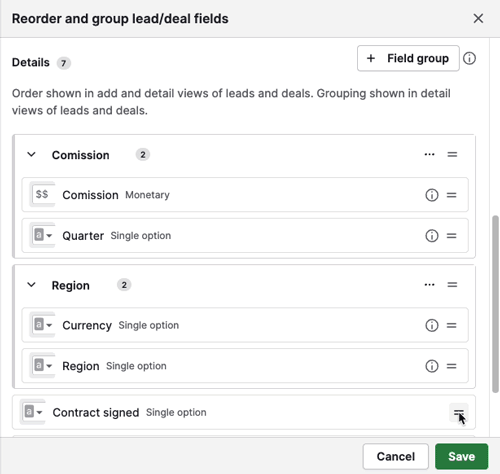Click the vertical scrollbar thumb
This screenshot has height=474, width=500.
click(495, 304)
